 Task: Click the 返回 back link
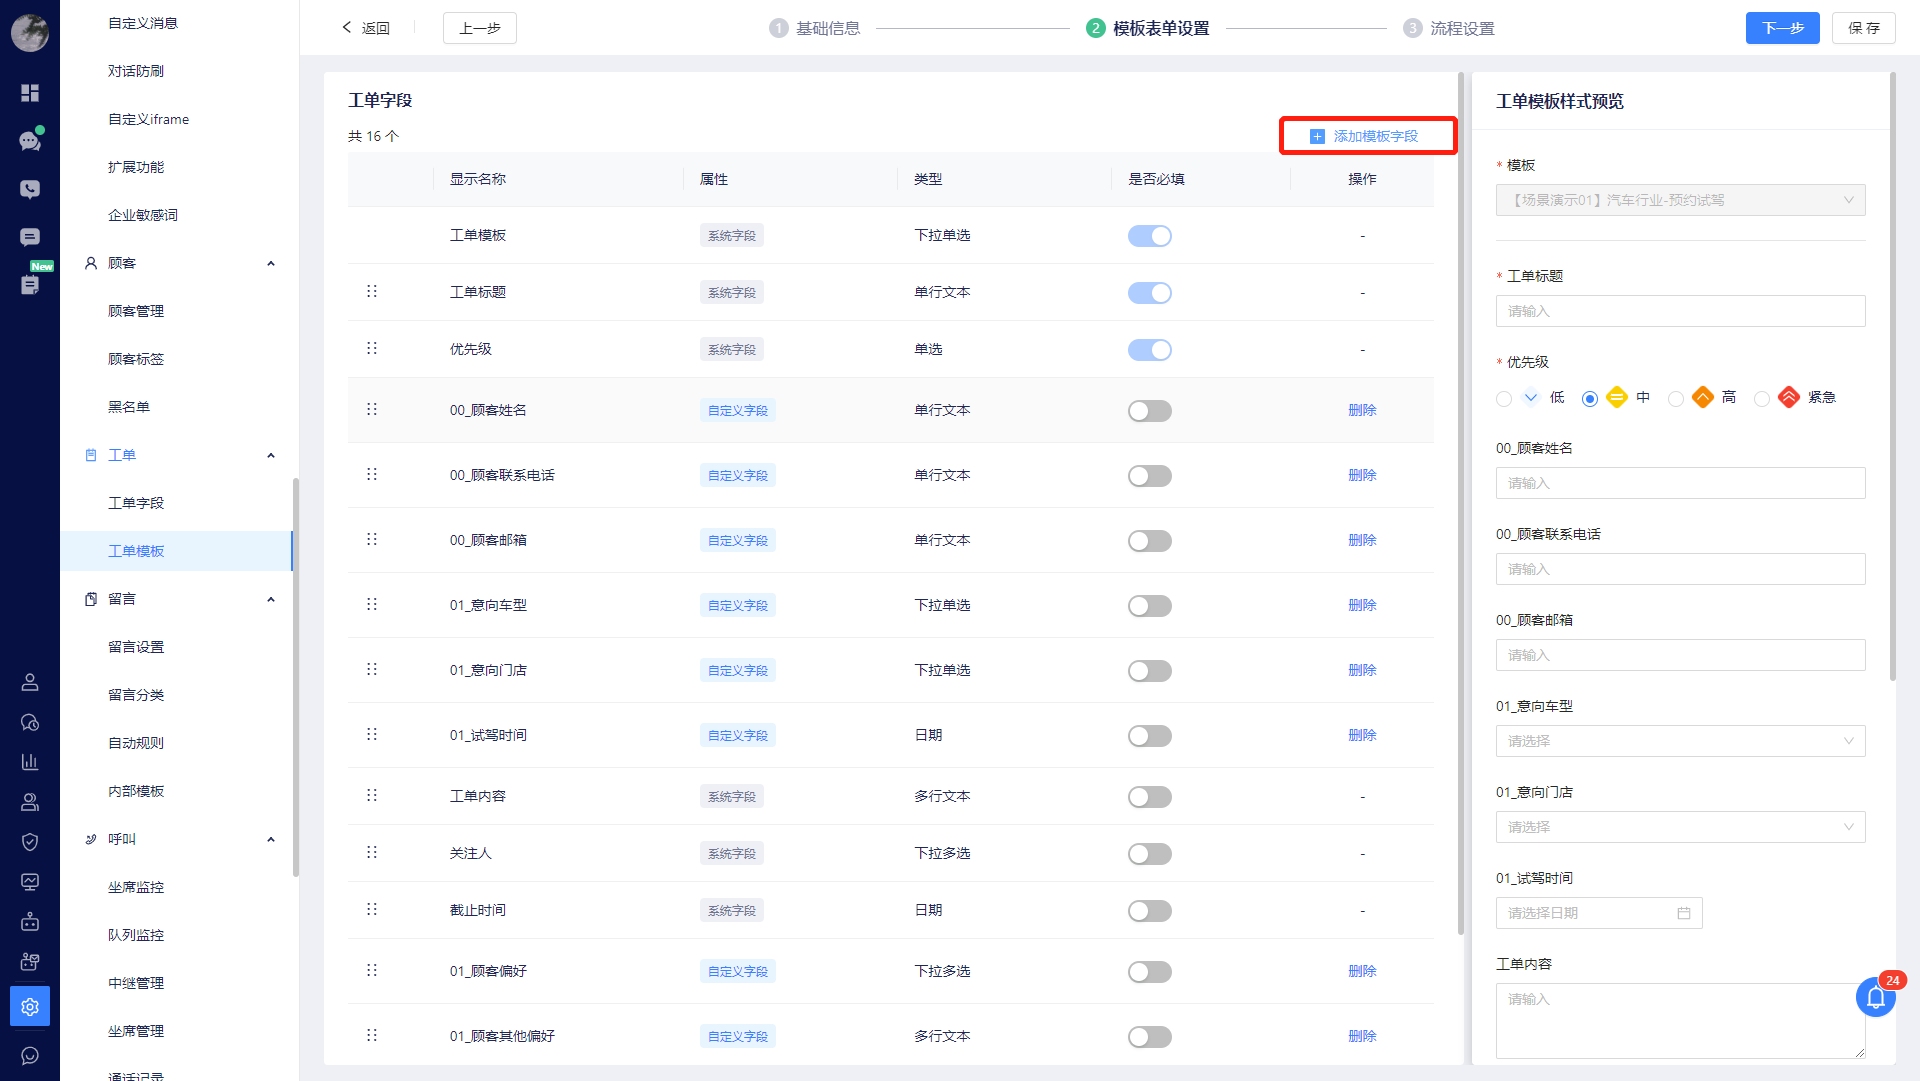coord(365,28)
